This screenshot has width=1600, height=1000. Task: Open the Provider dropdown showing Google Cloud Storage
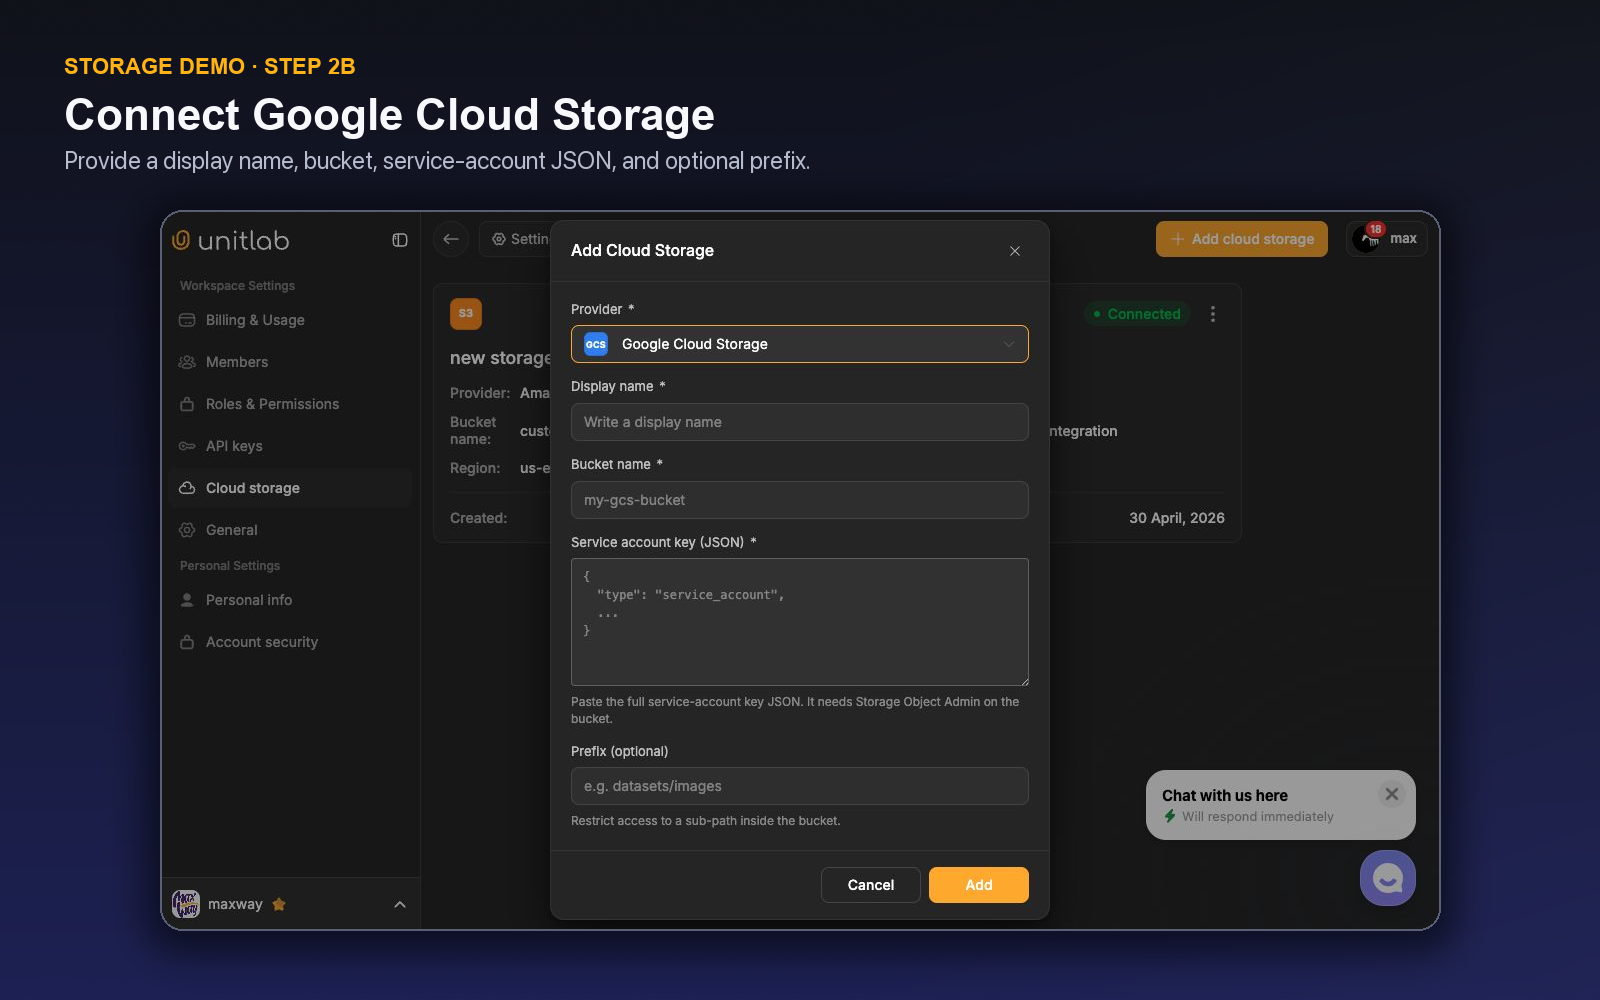coord(799,344)
